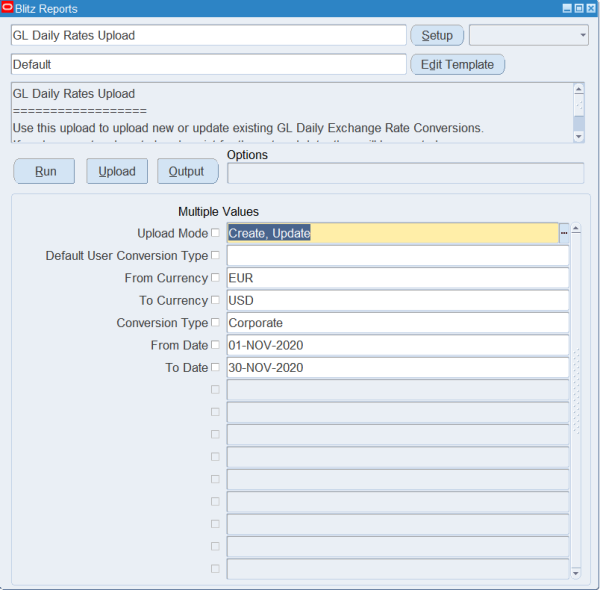This screenshot has width=600, height=590.
Task: Click the To Date field 30-NOV-2020
Action: tap(398, 367)
